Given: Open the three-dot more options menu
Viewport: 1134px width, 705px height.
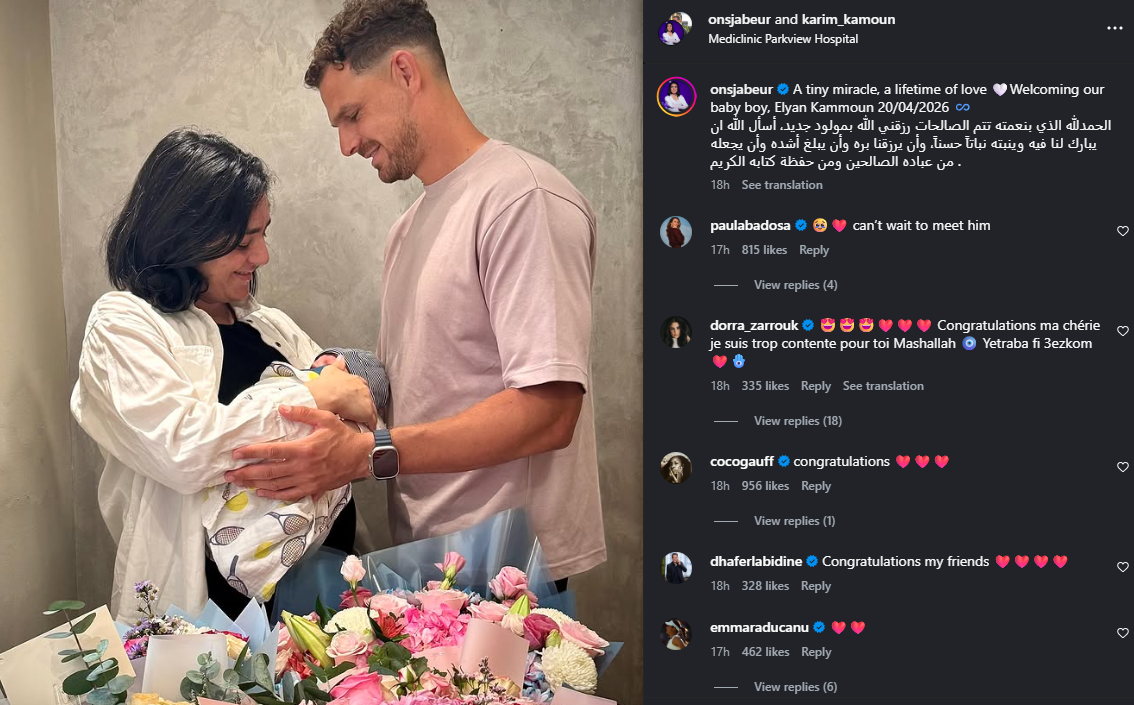Looking at the screenshot, I should (x=1114, y=28).
